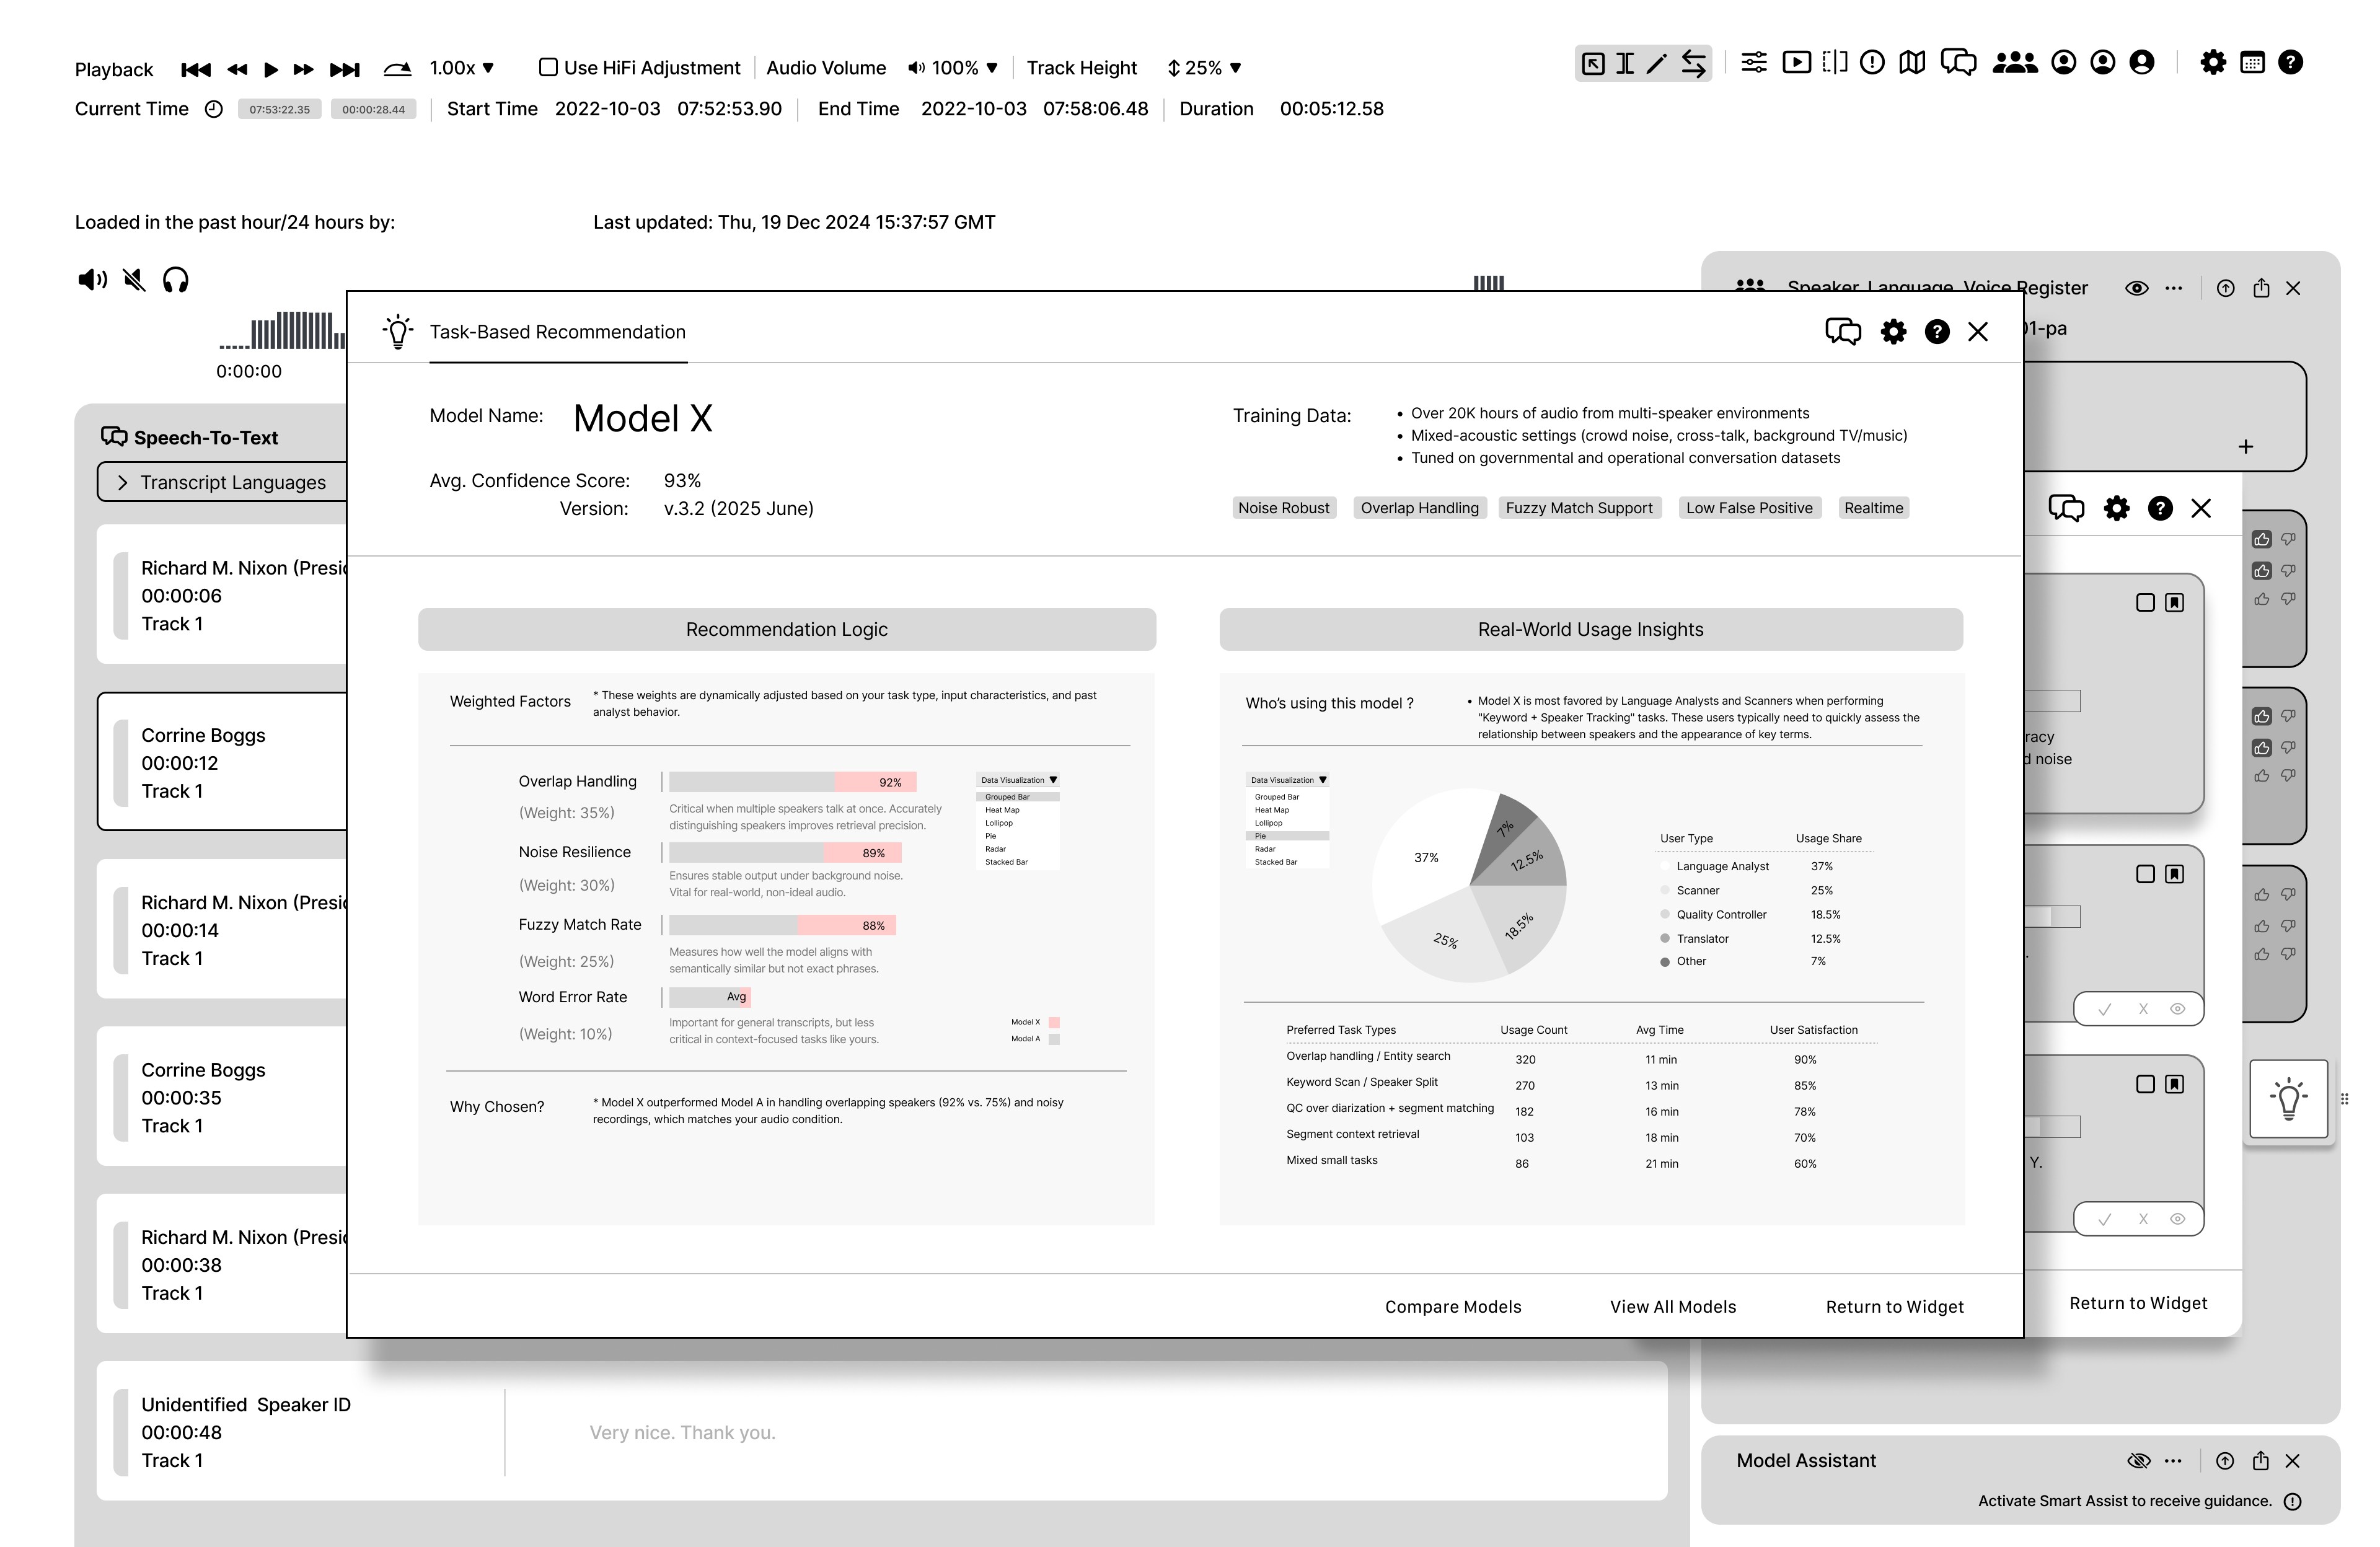Enable Use HiFi Adjustment checkbox
Viewport: 2380px width, 1547px height.
point(548,67)
